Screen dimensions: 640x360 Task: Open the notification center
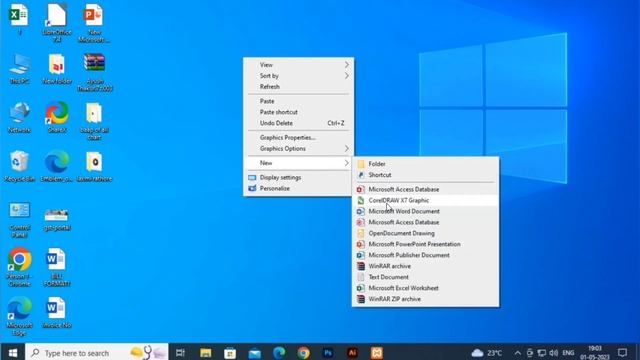click(x=622, y=353)
